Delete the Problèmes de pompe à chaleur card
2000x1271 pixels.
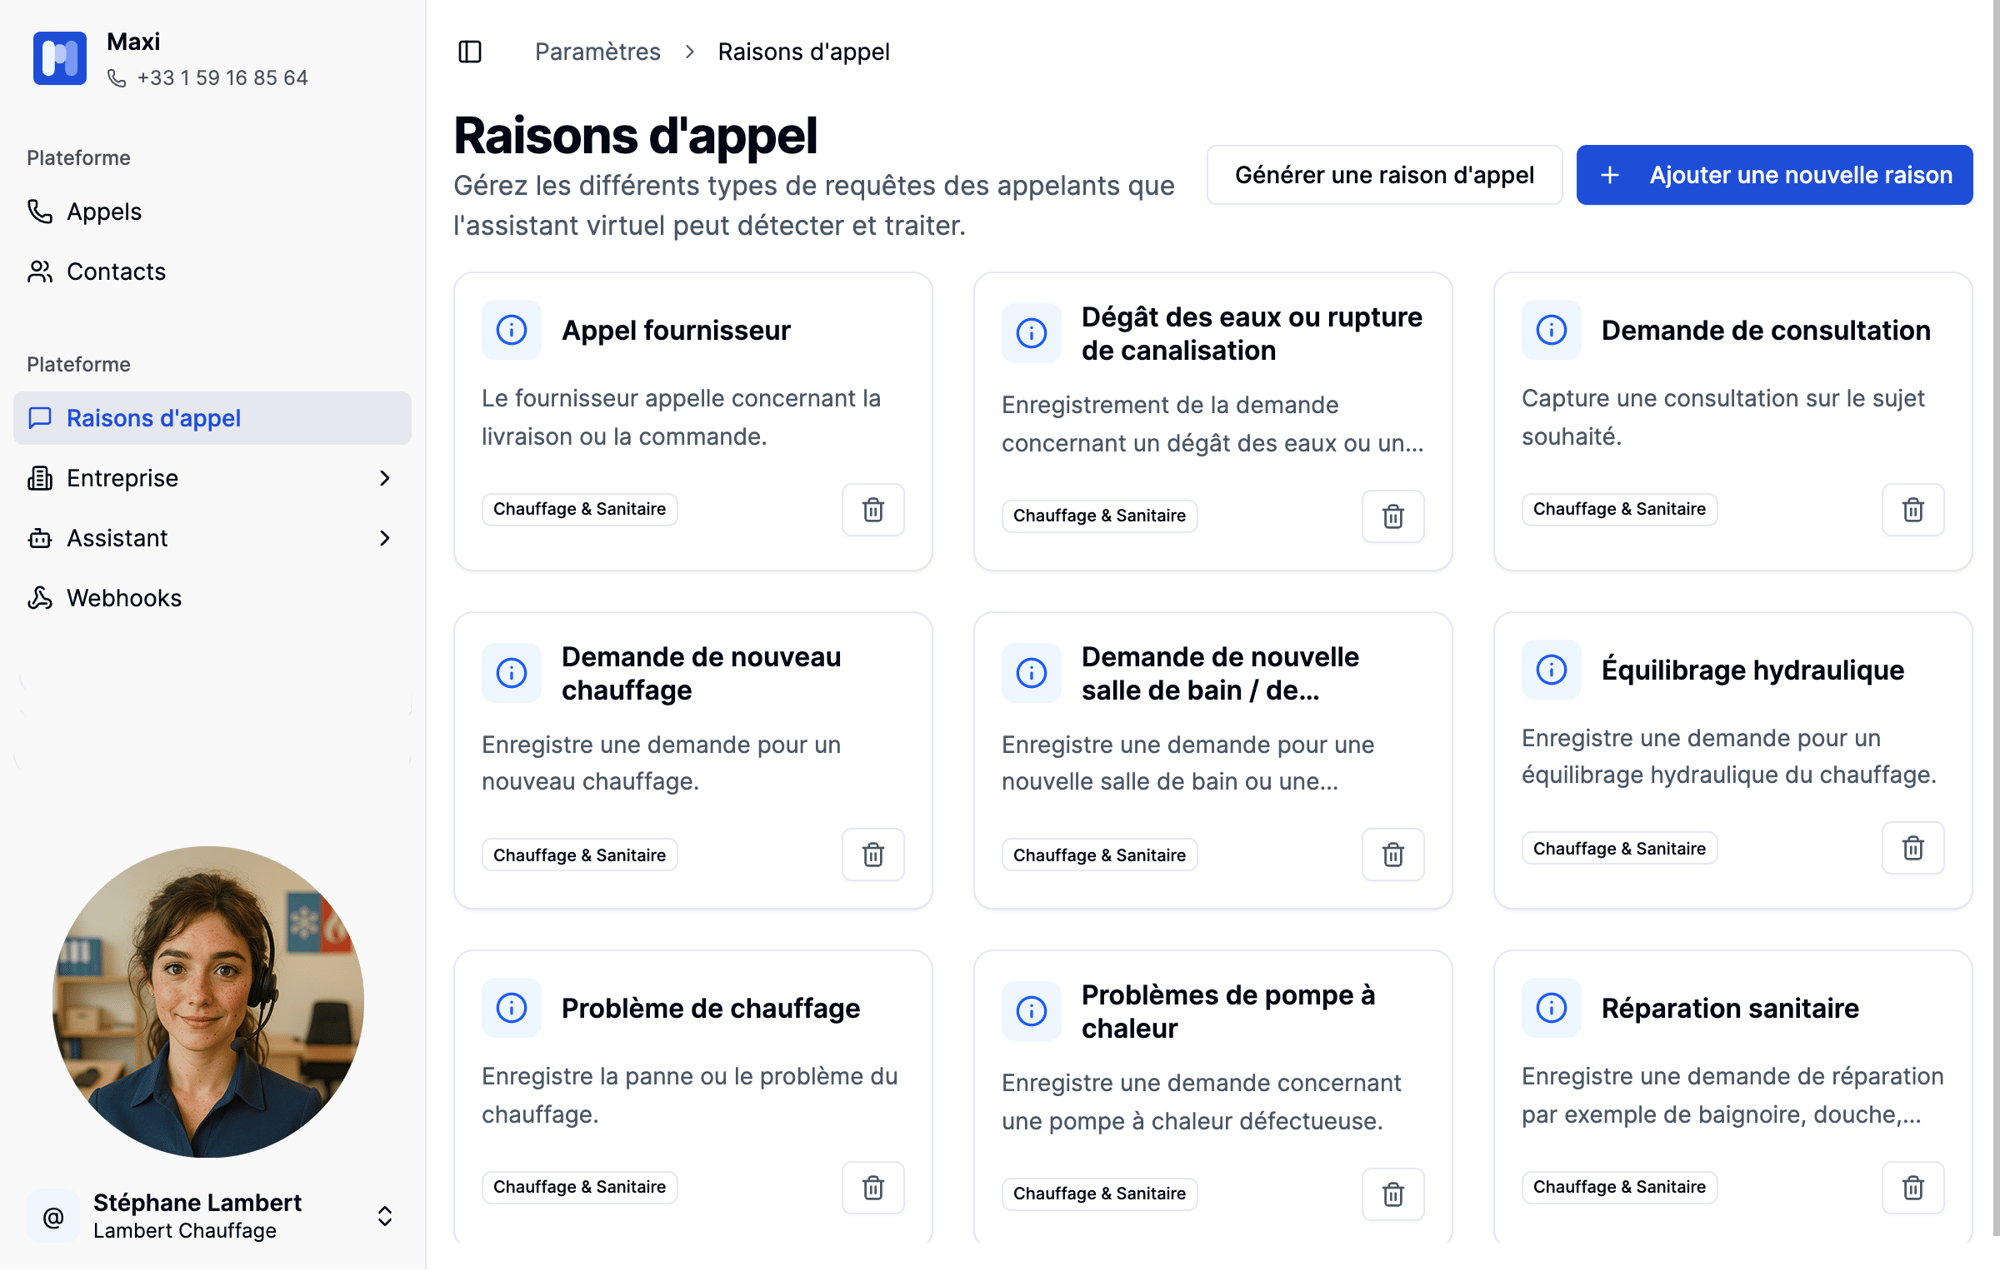coord(1392,1194)
